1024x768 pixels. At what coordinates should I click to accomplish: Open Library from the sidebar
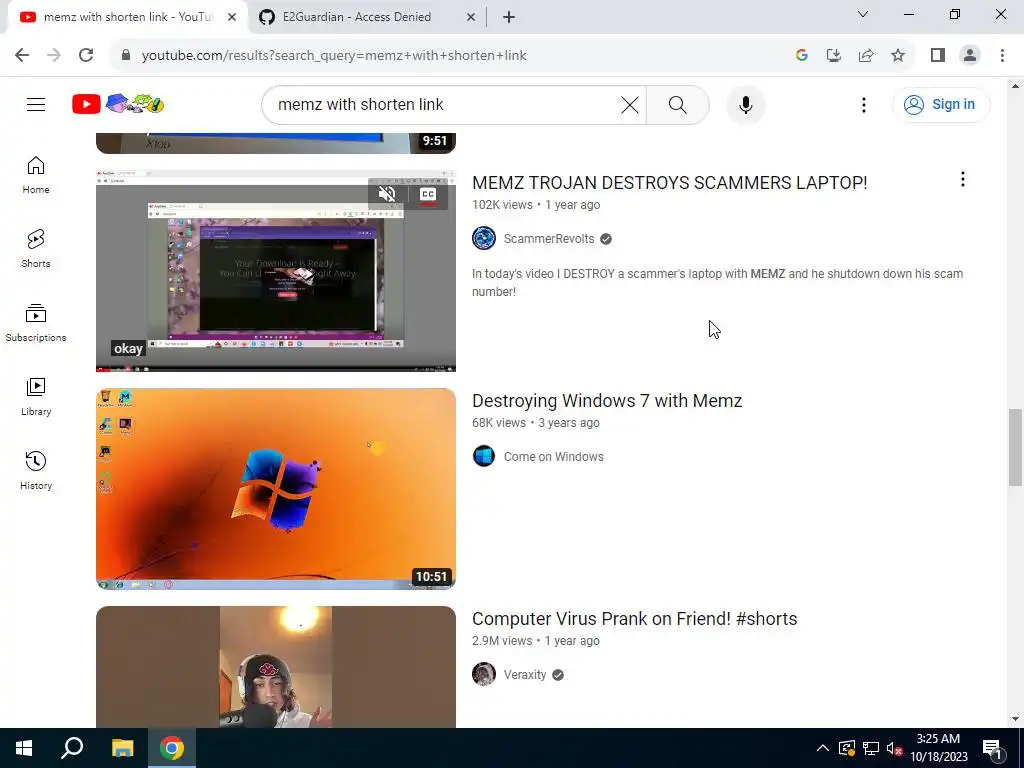[x=36, y=396]
